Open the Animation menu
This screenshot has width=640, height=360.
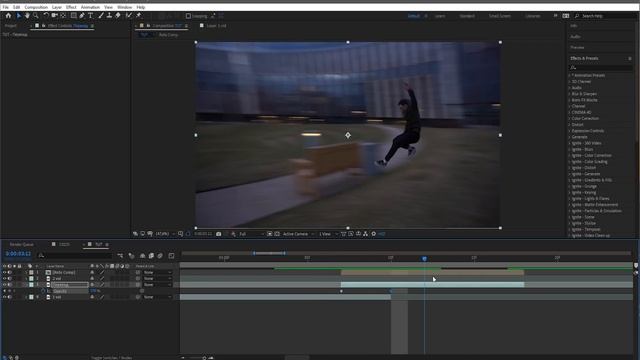point(90,7)
